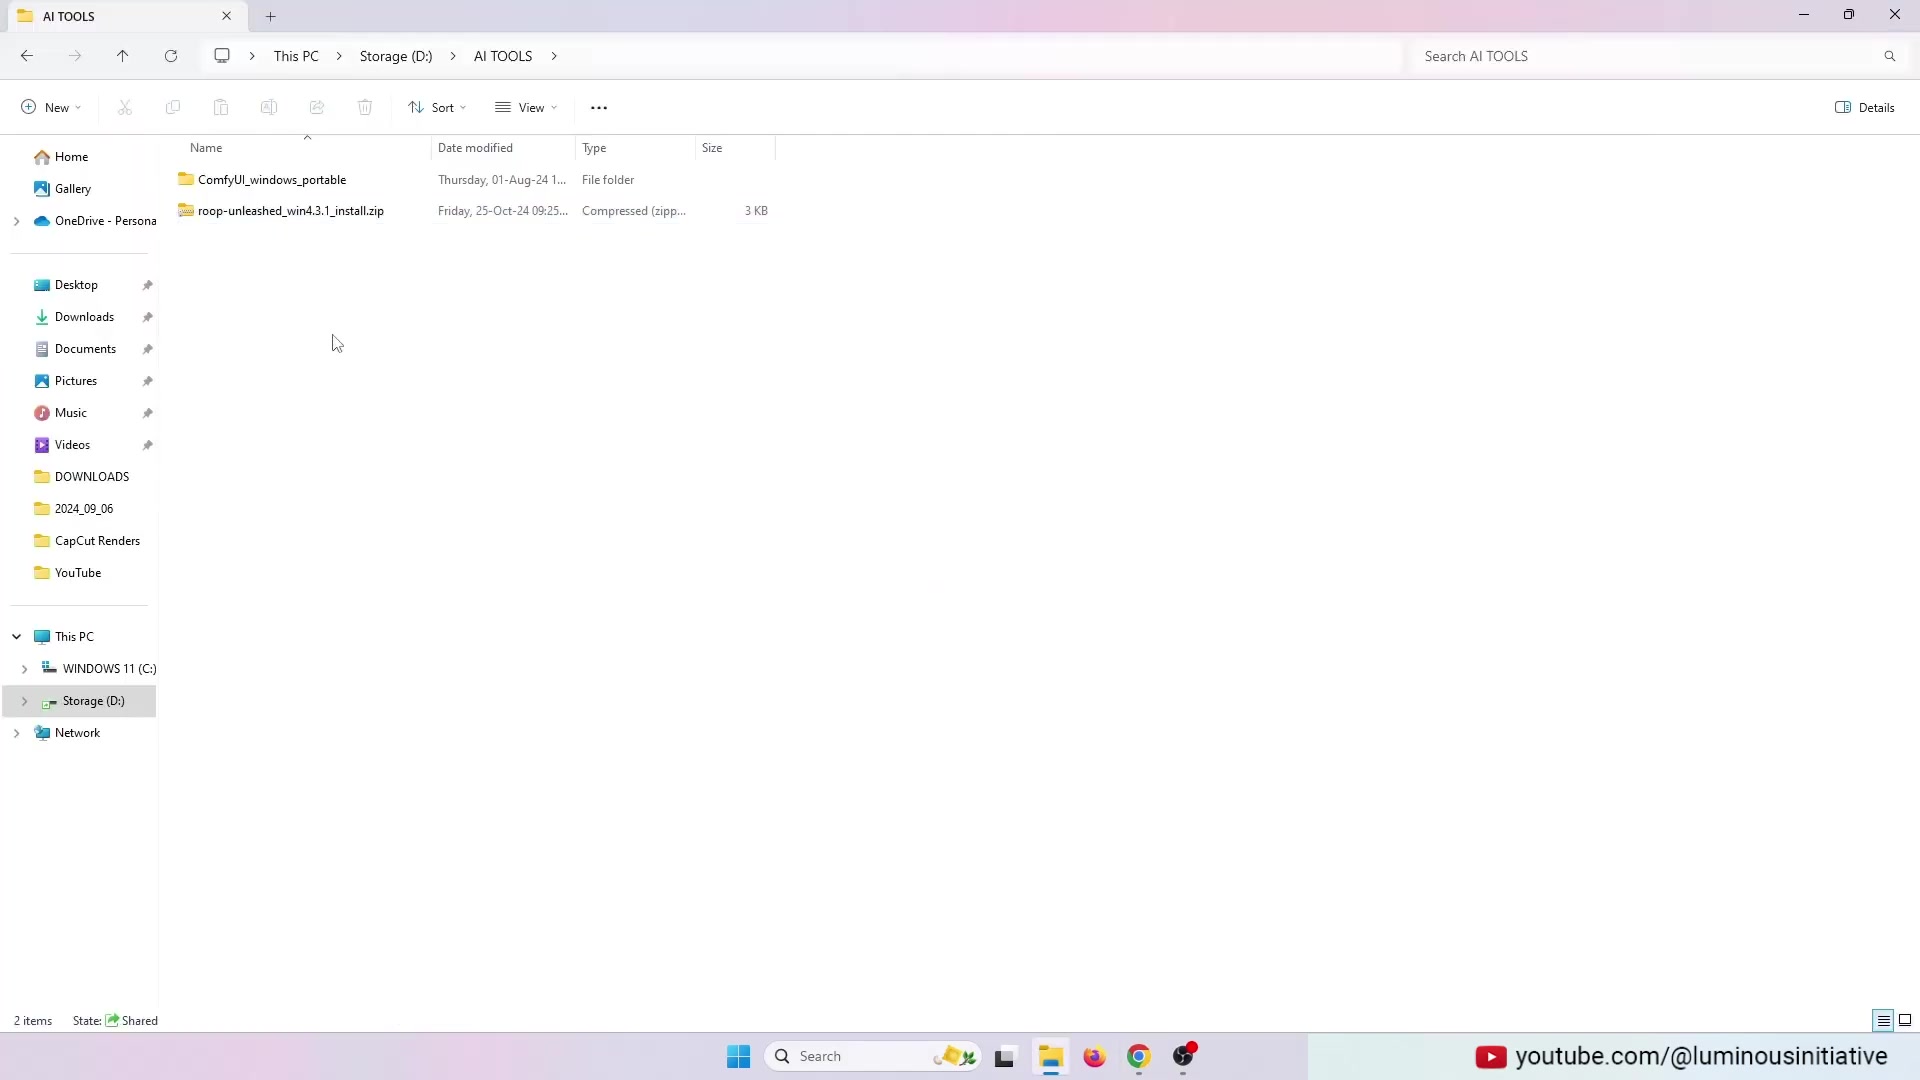
Task: Click the Back navigation arrow
Action: click(x=27, y=56)
